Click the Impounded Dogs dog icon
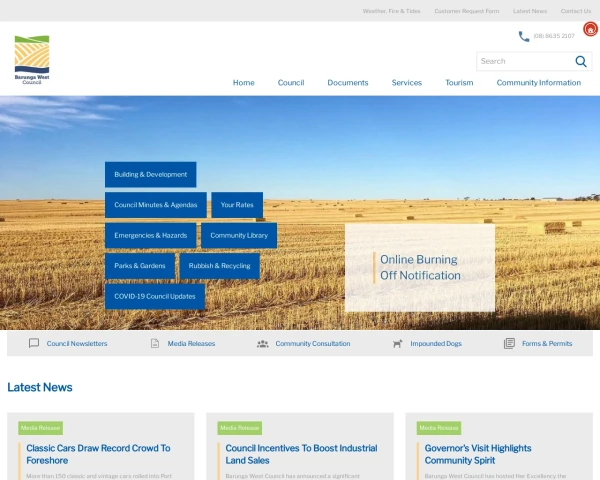600x480 pixels. pos(398,344)
